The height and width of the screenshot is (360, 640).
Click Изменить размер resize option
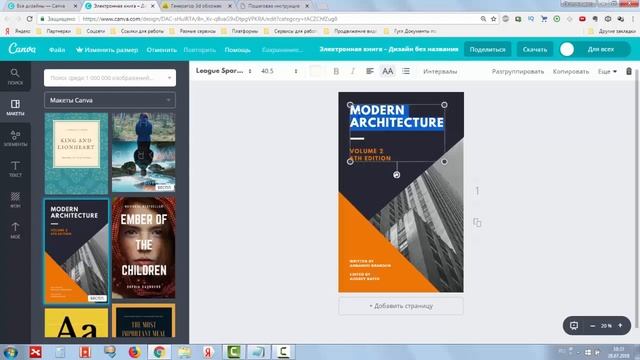tap(107, 50)
